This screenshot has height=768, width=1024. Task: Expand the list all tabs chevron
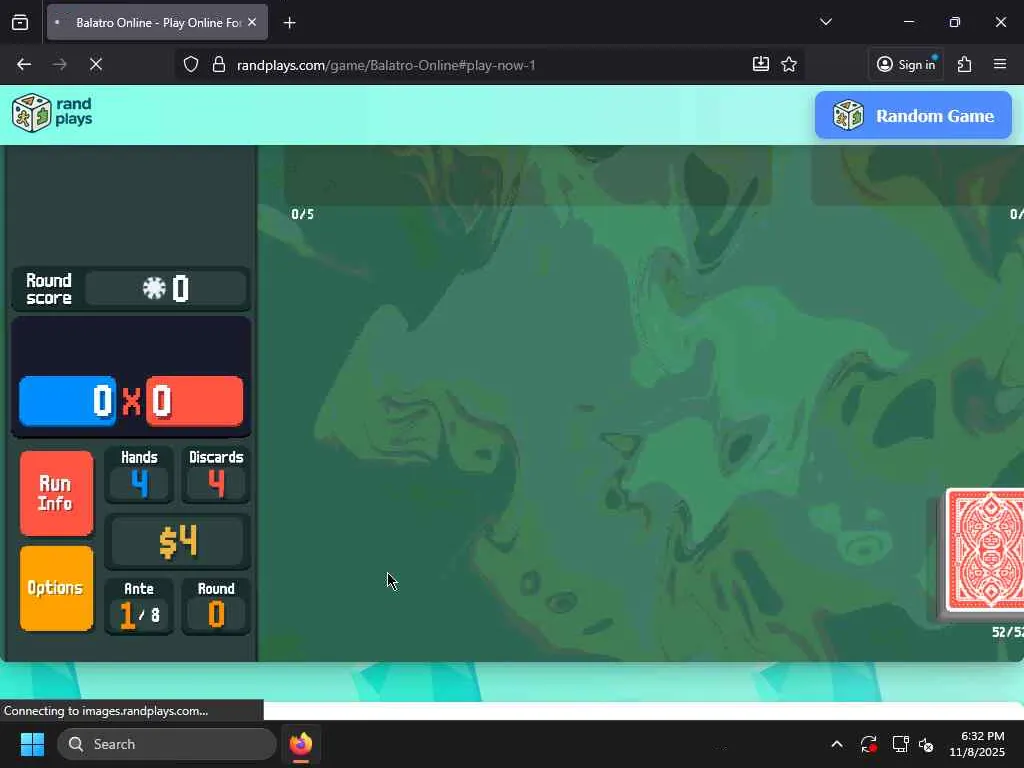[x=825, y=22]
